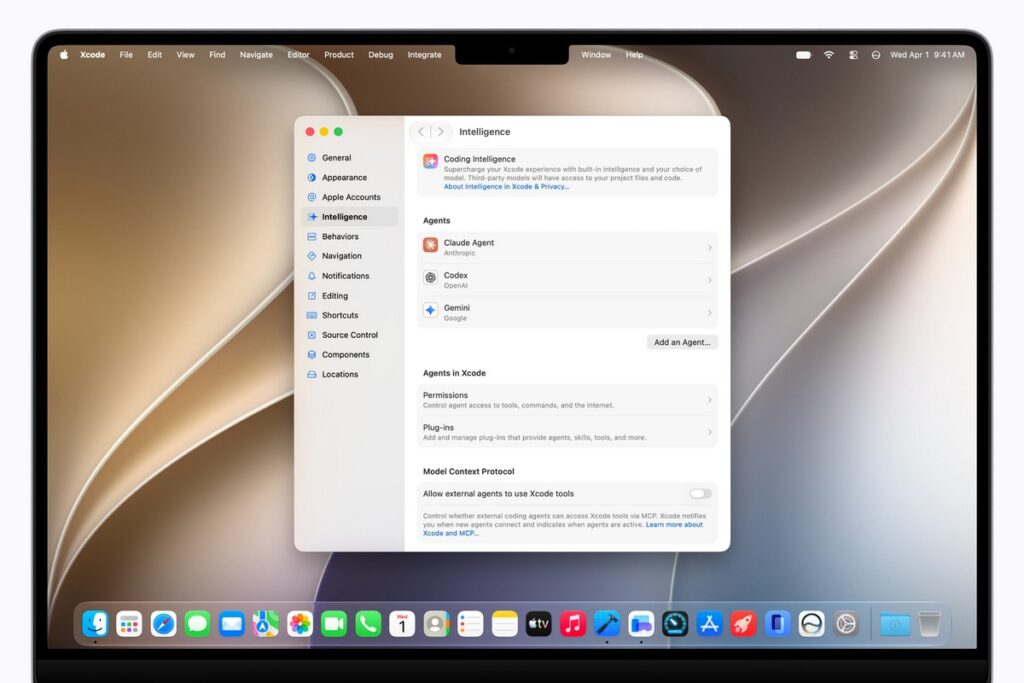Screen dimensions: 1024x683
Task: Select Intelligence in the settings sidebar
Action: click(349, 217)
